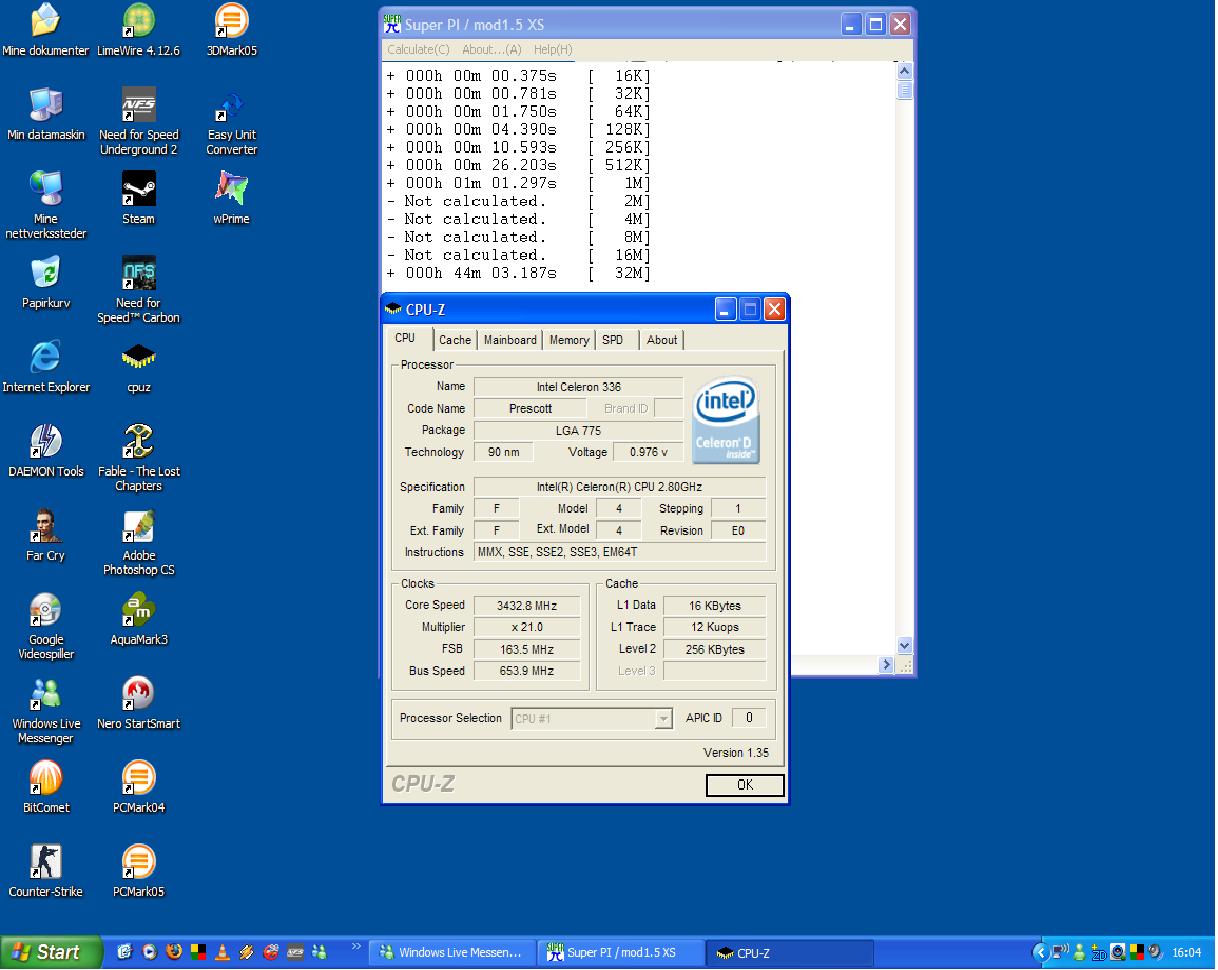Click Intel Celeron D logo in CPU-Z
The width and height of the screenshot is (1218, 970).
pyautogui.click(x=727, y=420)
